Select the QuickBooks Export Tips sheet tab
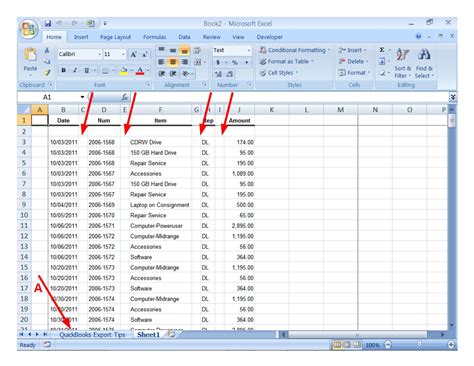474x366 pixels. coord(92,335)
